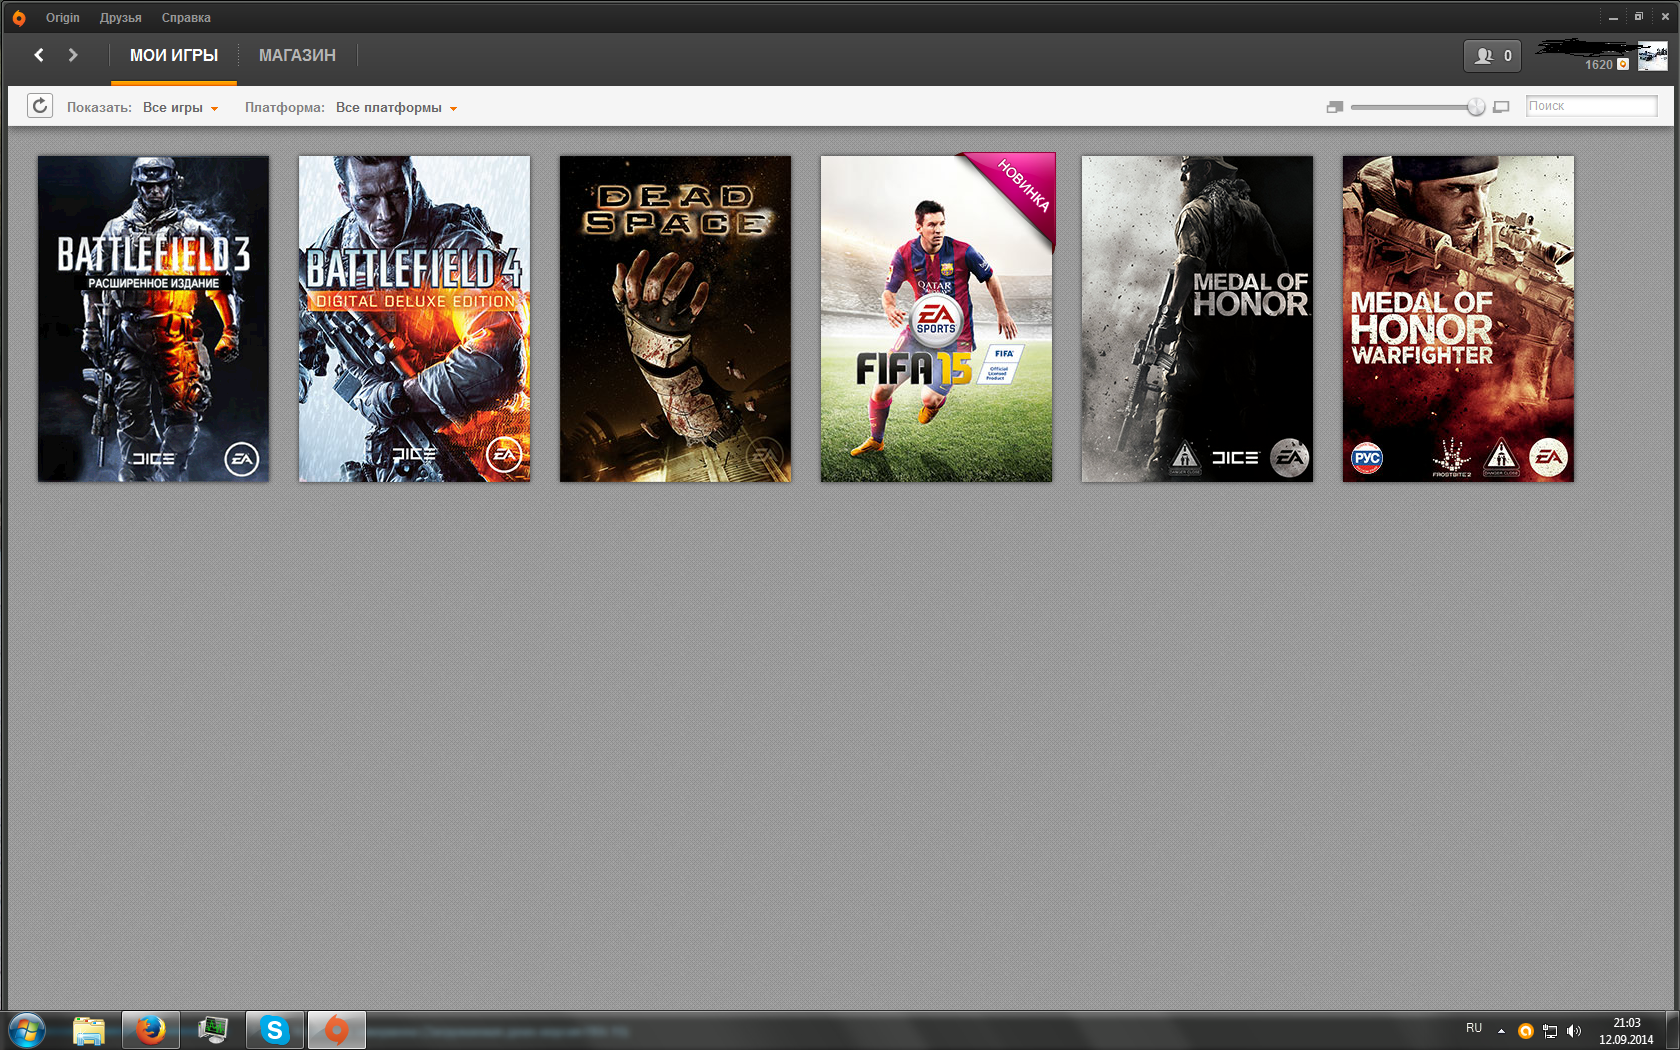Open the Windows Start menu
This screenshot has height=1050, width=1680.
pos(27,1030)
